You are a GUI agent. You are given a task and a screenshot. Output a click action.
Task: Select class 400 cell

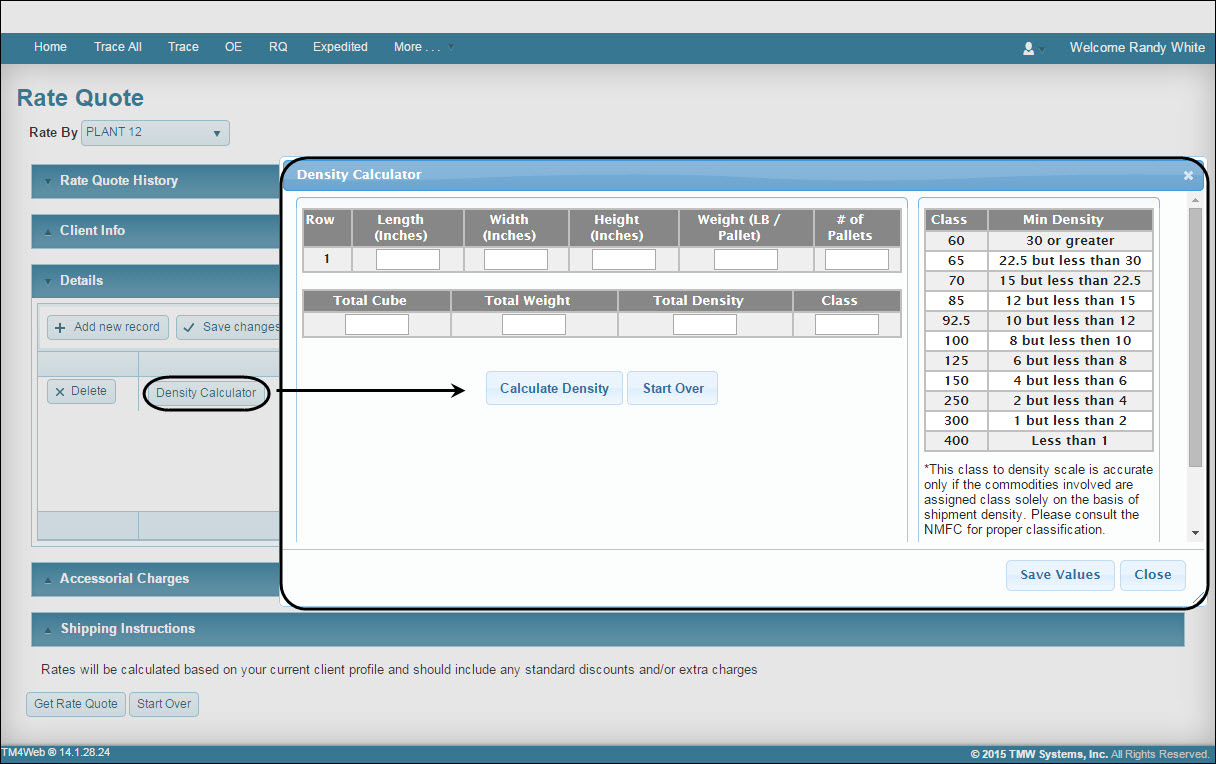956,441
